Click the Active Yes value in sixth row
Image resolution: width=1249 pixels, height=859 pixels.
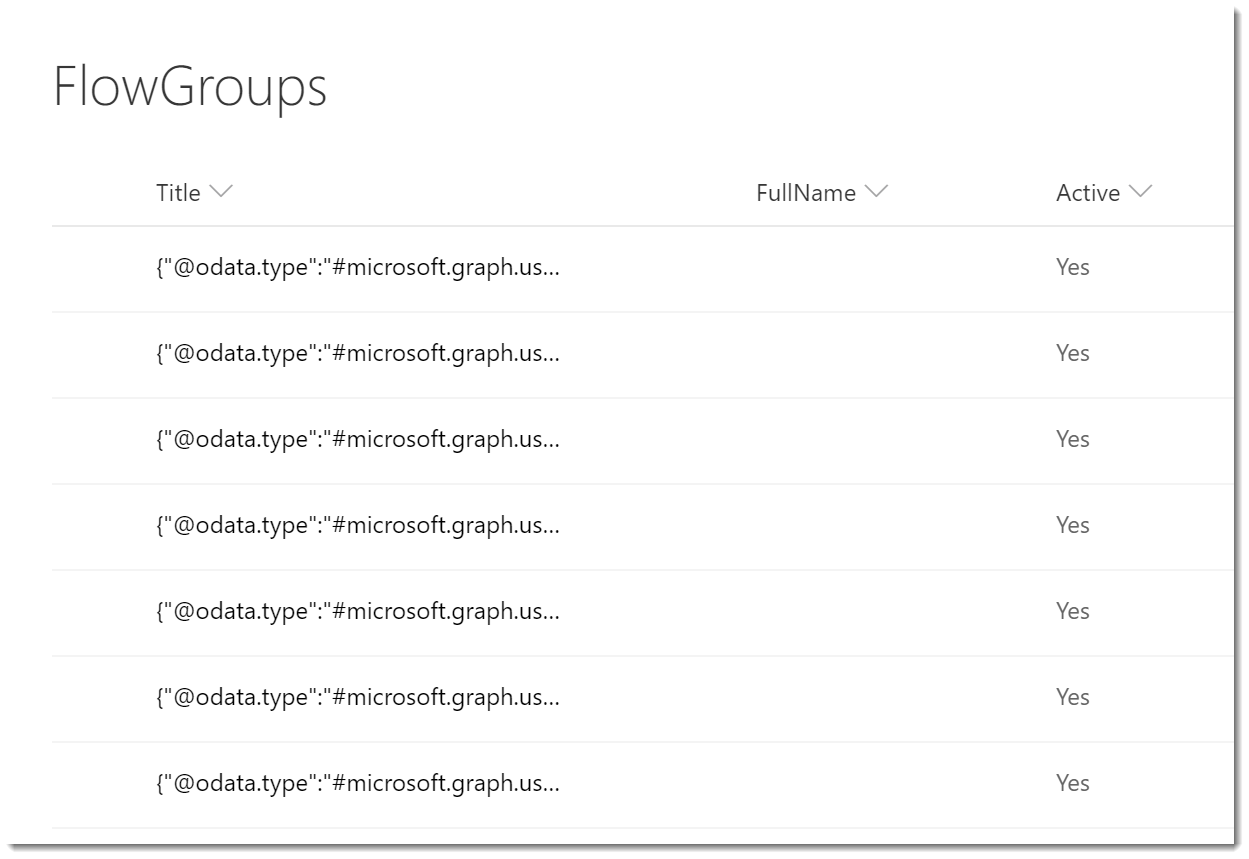(x=1073, y=697)
